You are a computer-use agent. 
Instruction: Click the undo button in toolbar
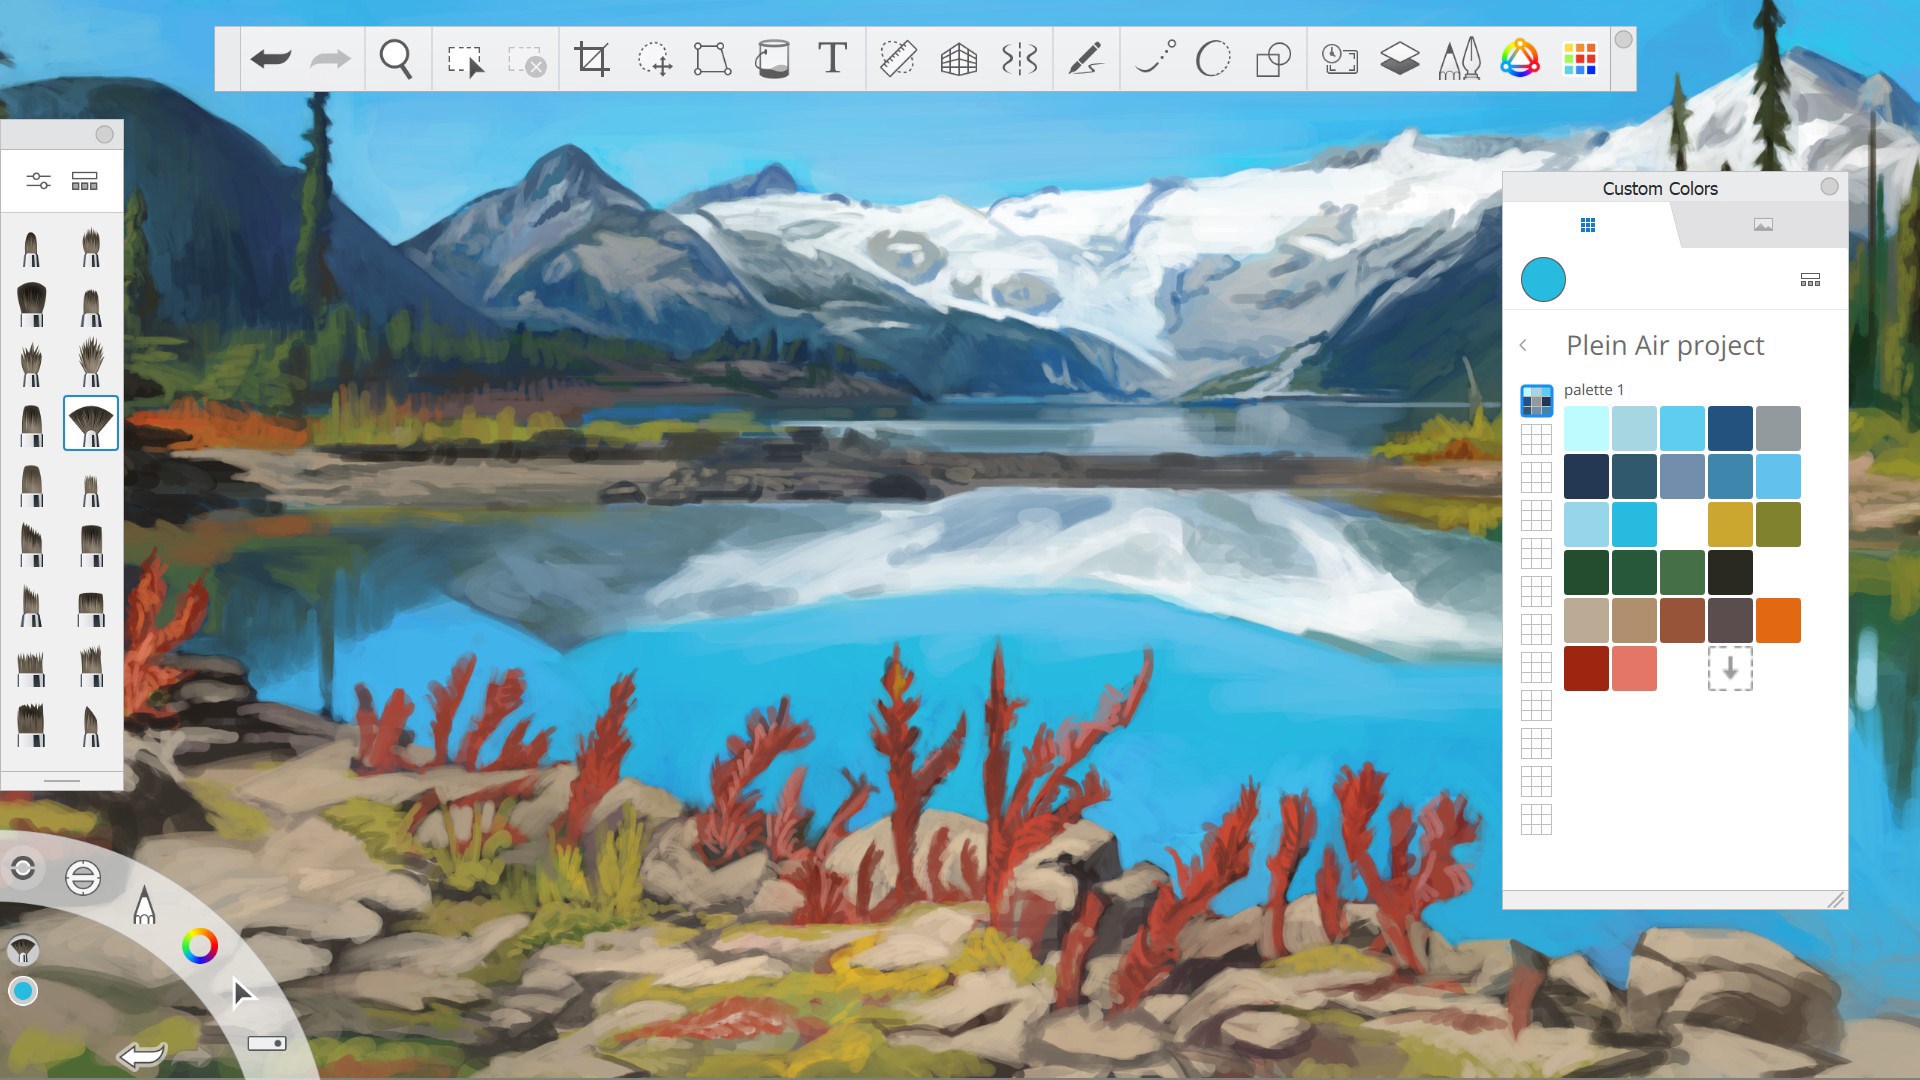point(270,59)
